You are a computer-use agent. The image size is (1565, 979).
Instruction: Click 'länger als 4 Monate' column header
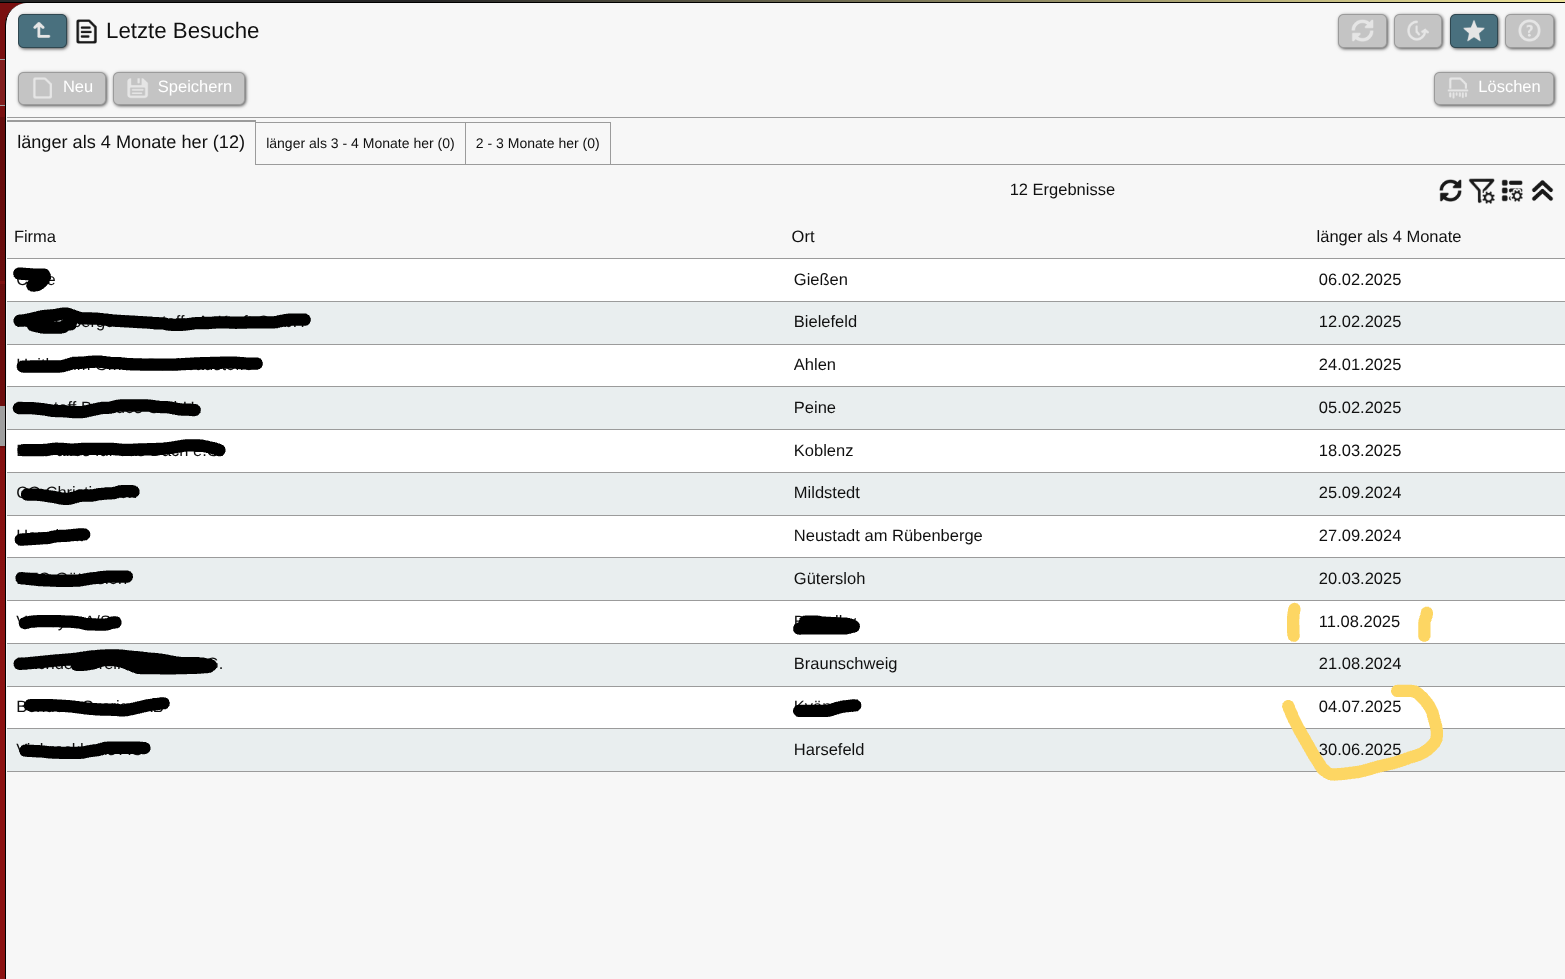click(1388, 237)
